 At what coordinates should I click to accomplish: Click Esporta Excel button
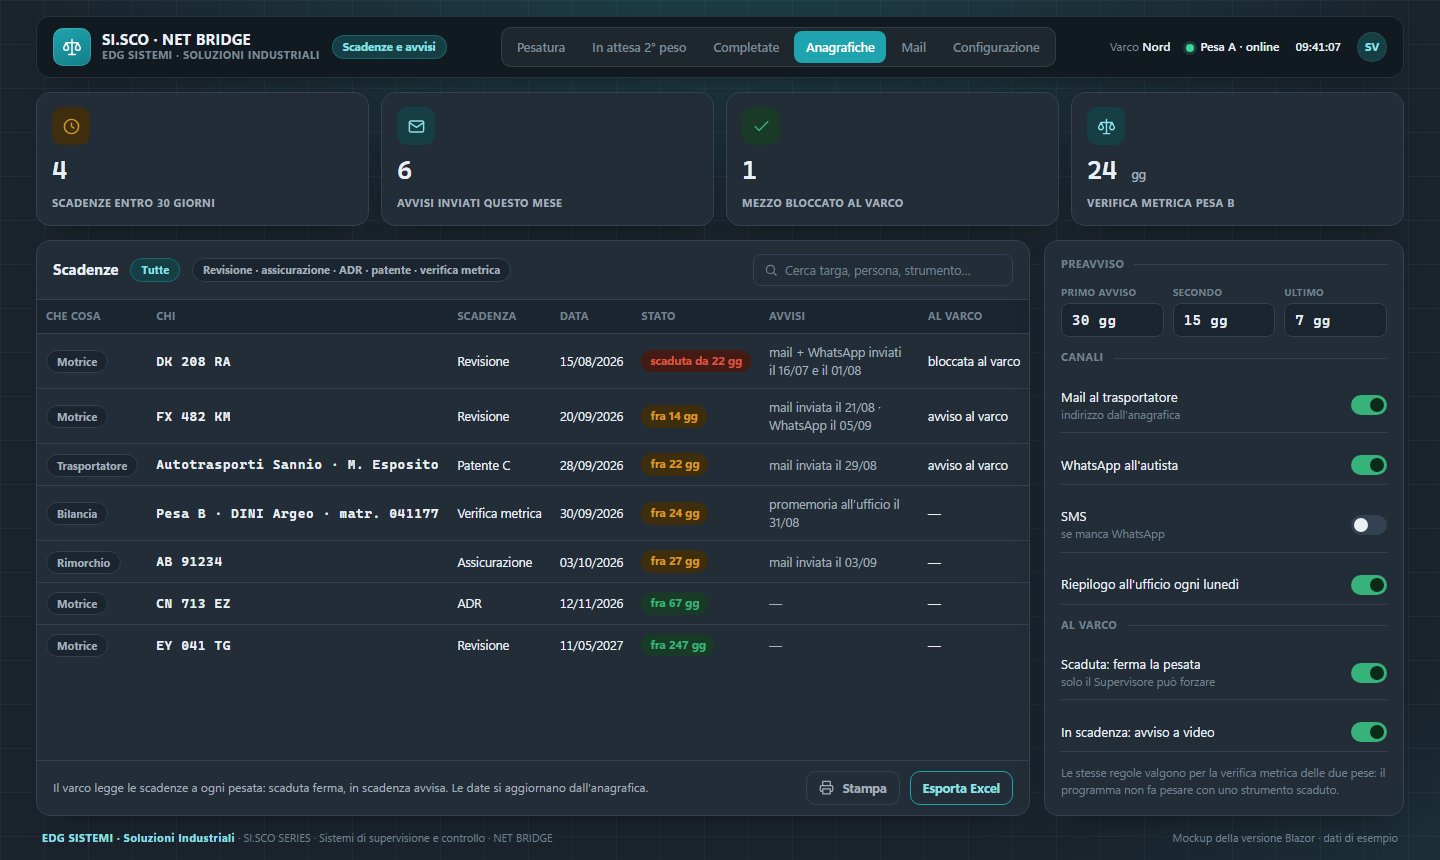pyautogui.click(x=961, y=788)
